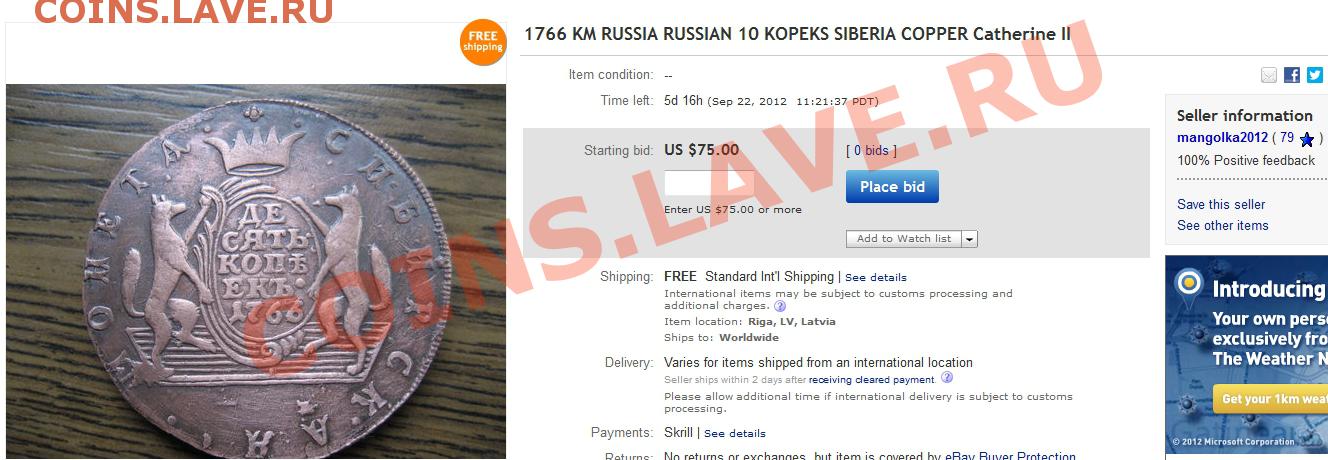Click See other items link

[1222, 225]
